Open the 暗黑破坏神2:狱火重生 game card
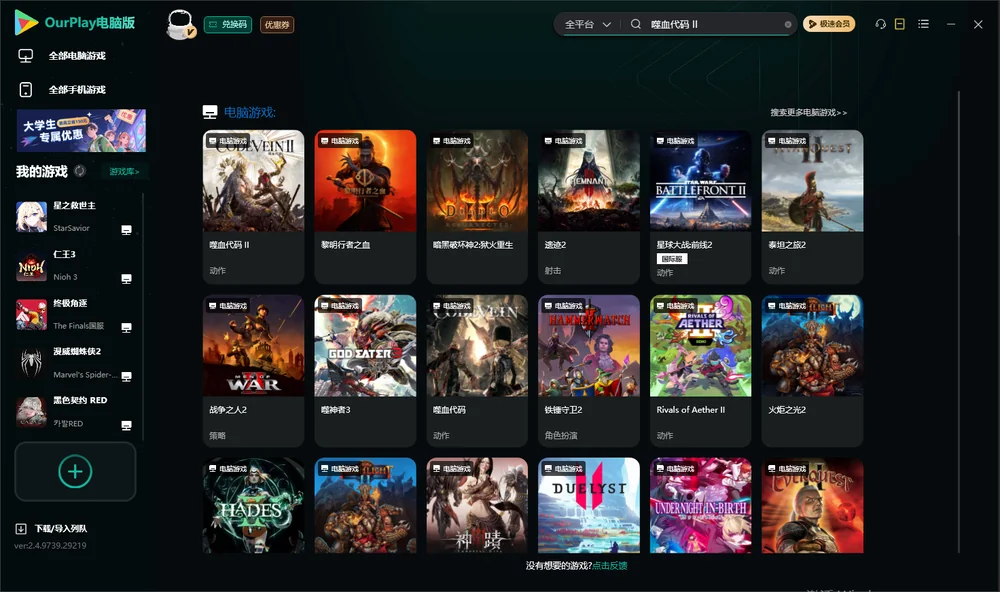This screenshot has height=592, width=1000. (477, 207)
